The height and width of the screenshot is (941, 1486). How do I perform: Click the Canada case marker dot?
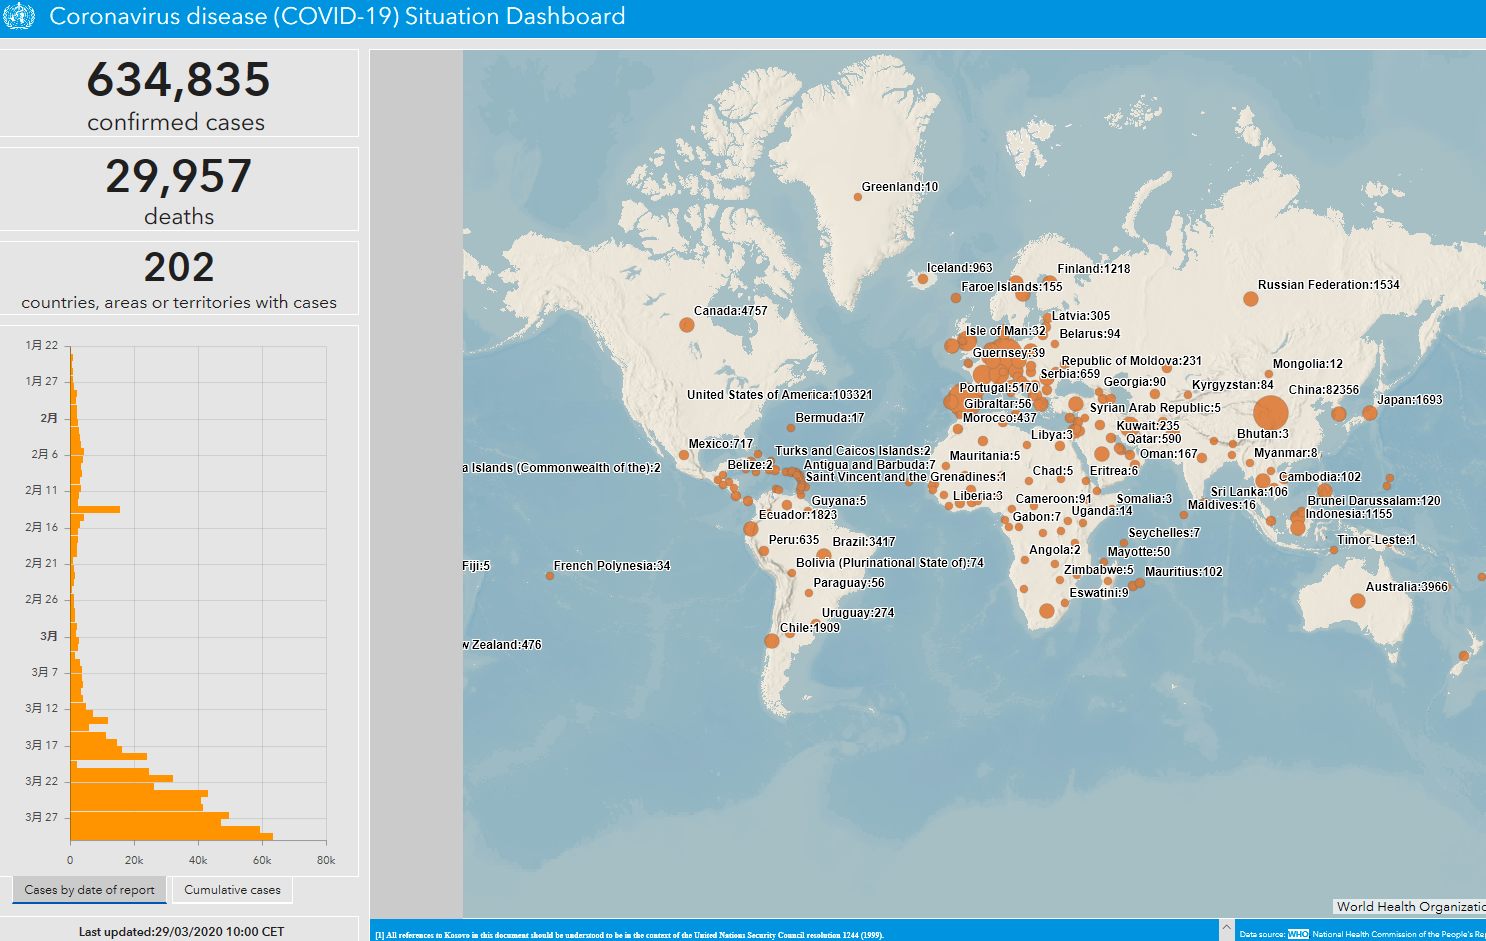pos(686,324)
